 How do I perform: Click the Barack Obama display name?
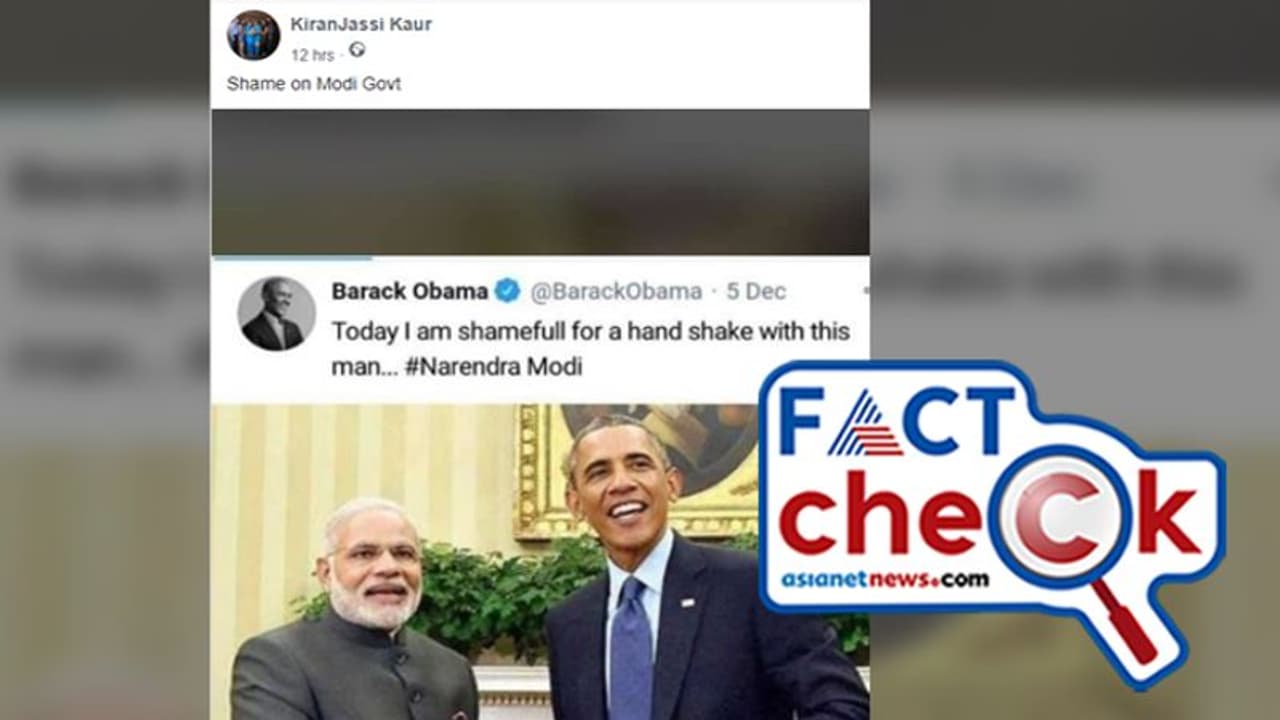[x=410, y=291]
